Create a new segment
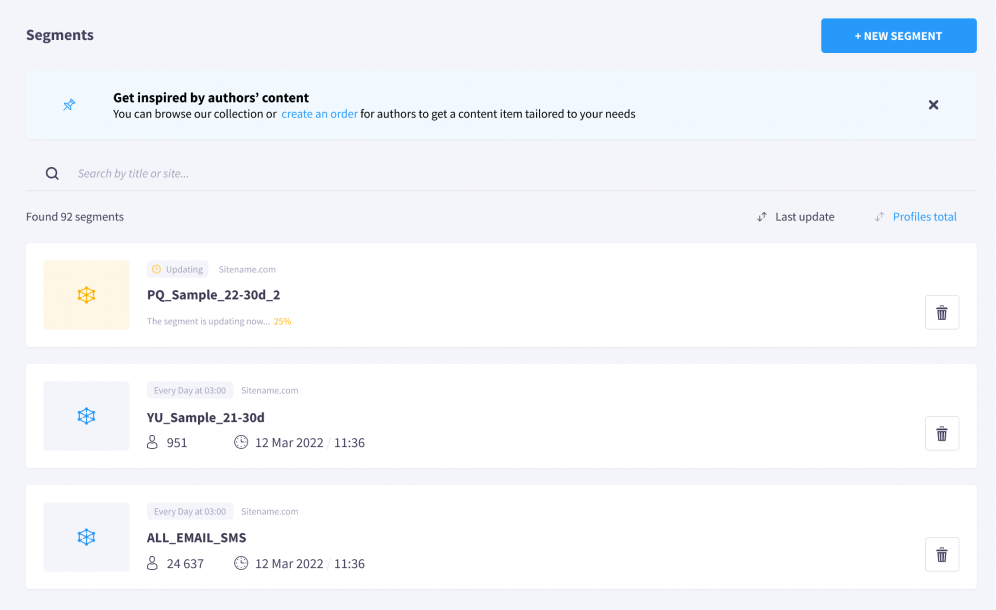 coord(898,36)
